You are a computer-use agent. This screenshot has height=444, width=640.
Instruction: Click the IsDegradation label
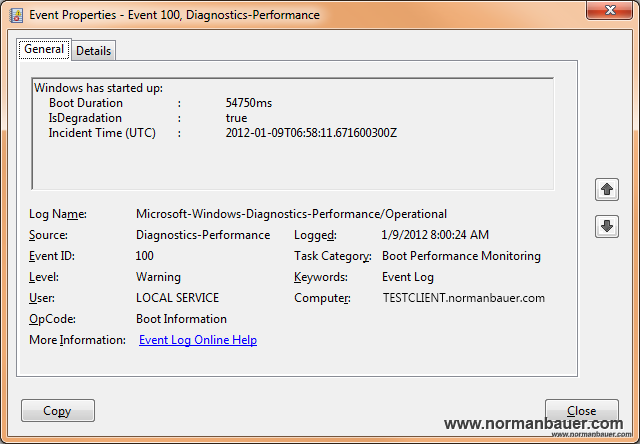(x=85, y=118)
